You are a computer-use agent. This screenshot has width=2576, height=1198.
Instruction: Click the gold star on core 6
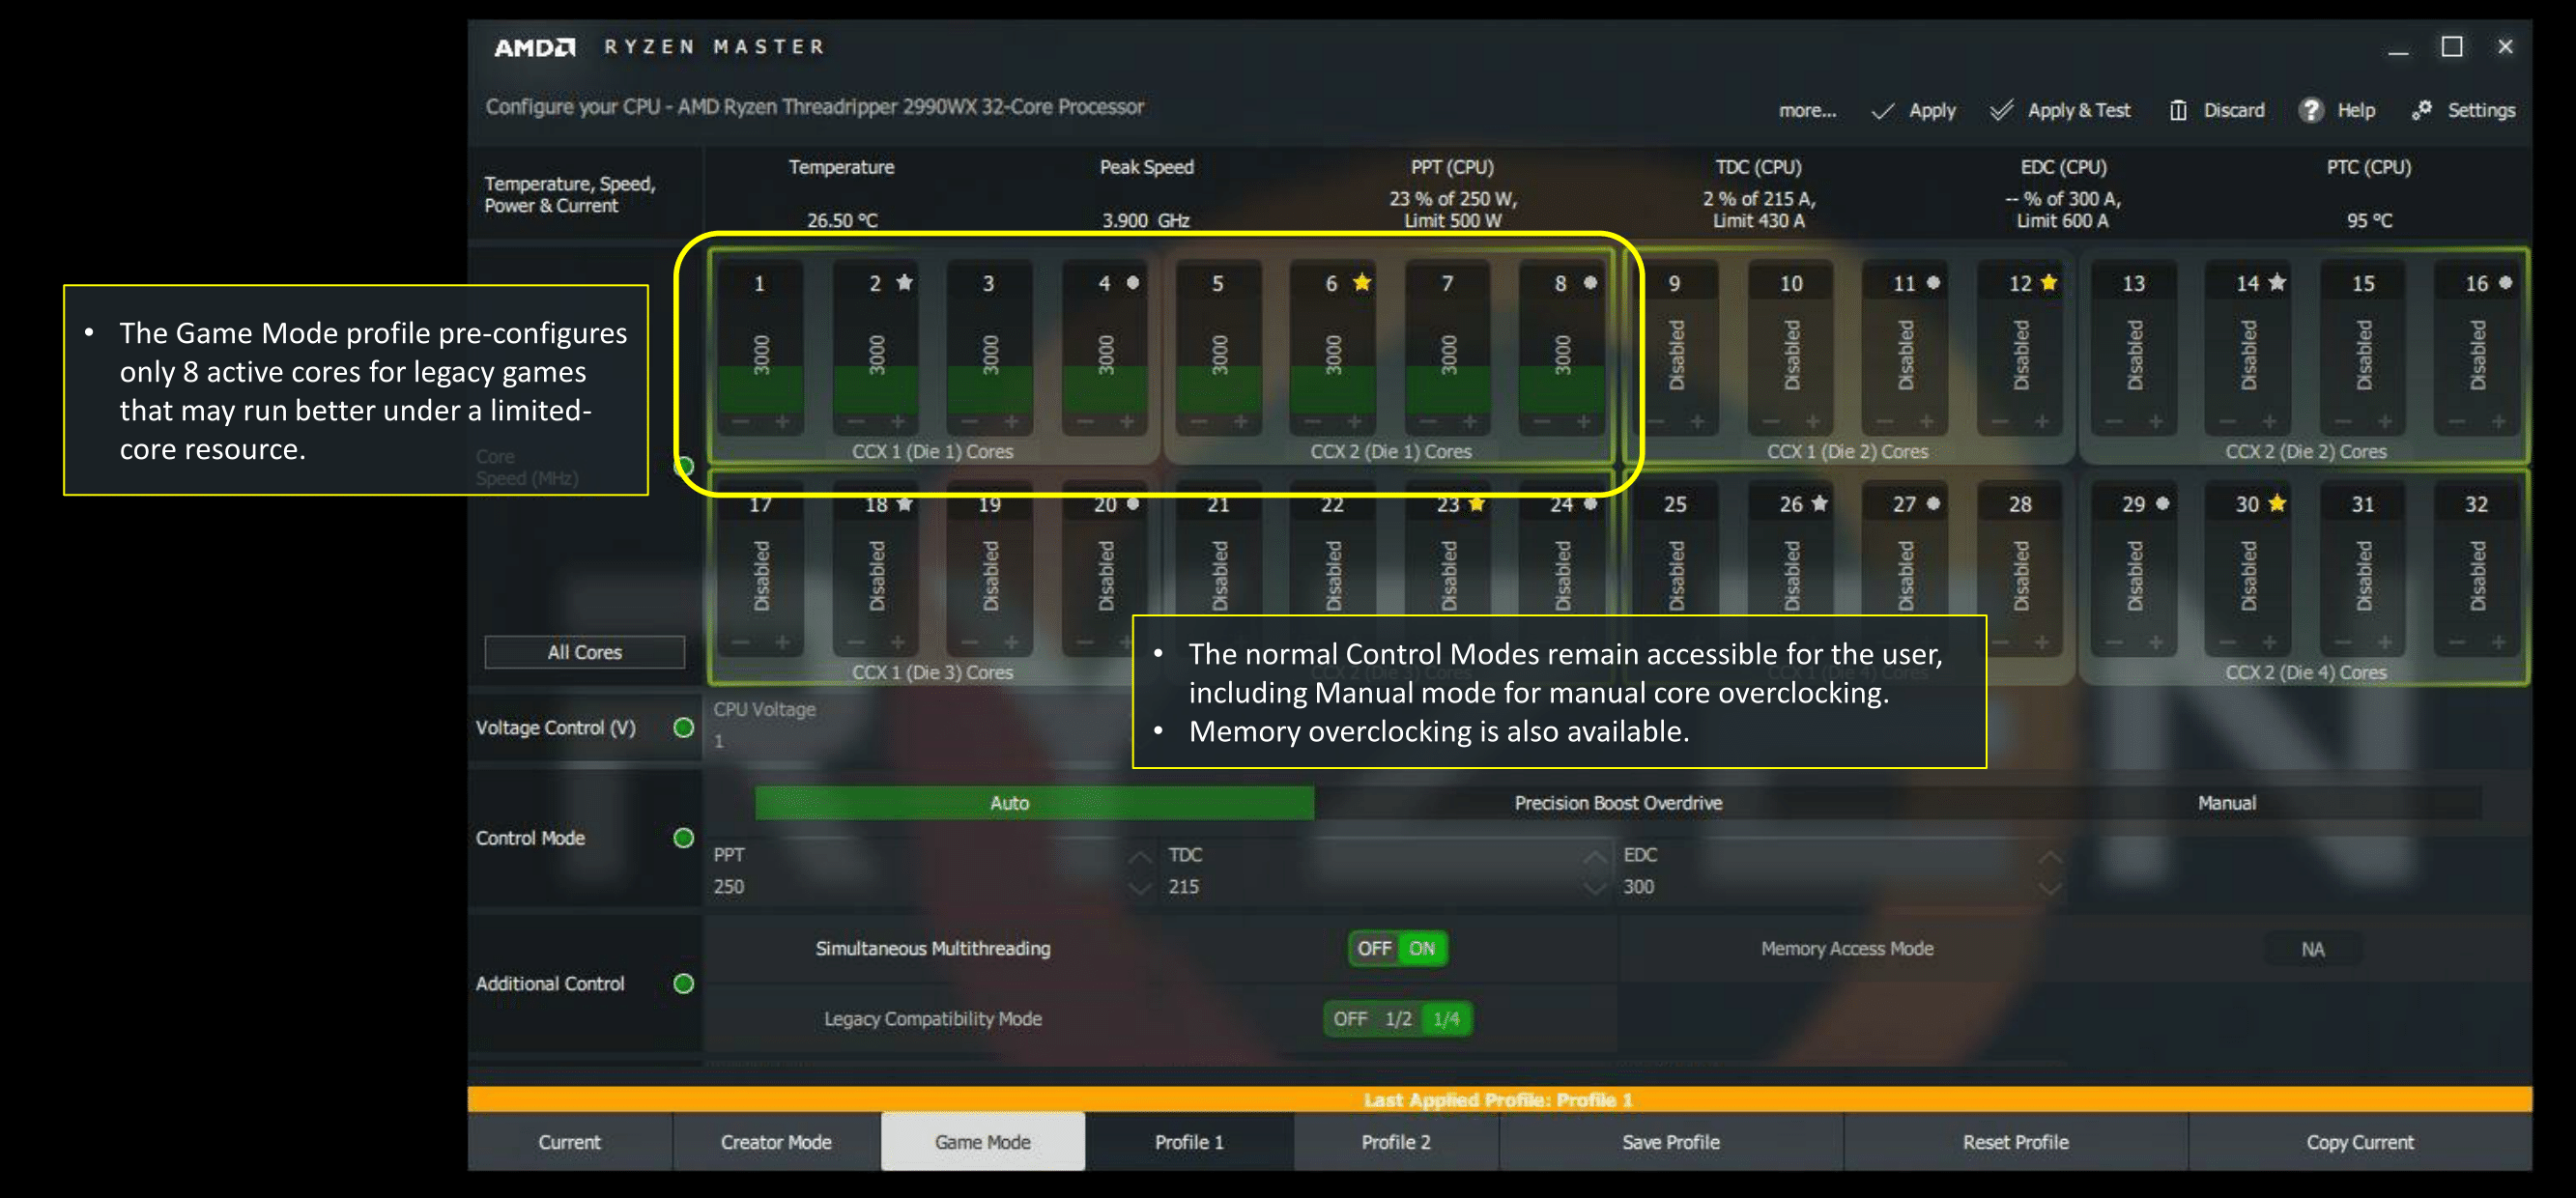1361,282
